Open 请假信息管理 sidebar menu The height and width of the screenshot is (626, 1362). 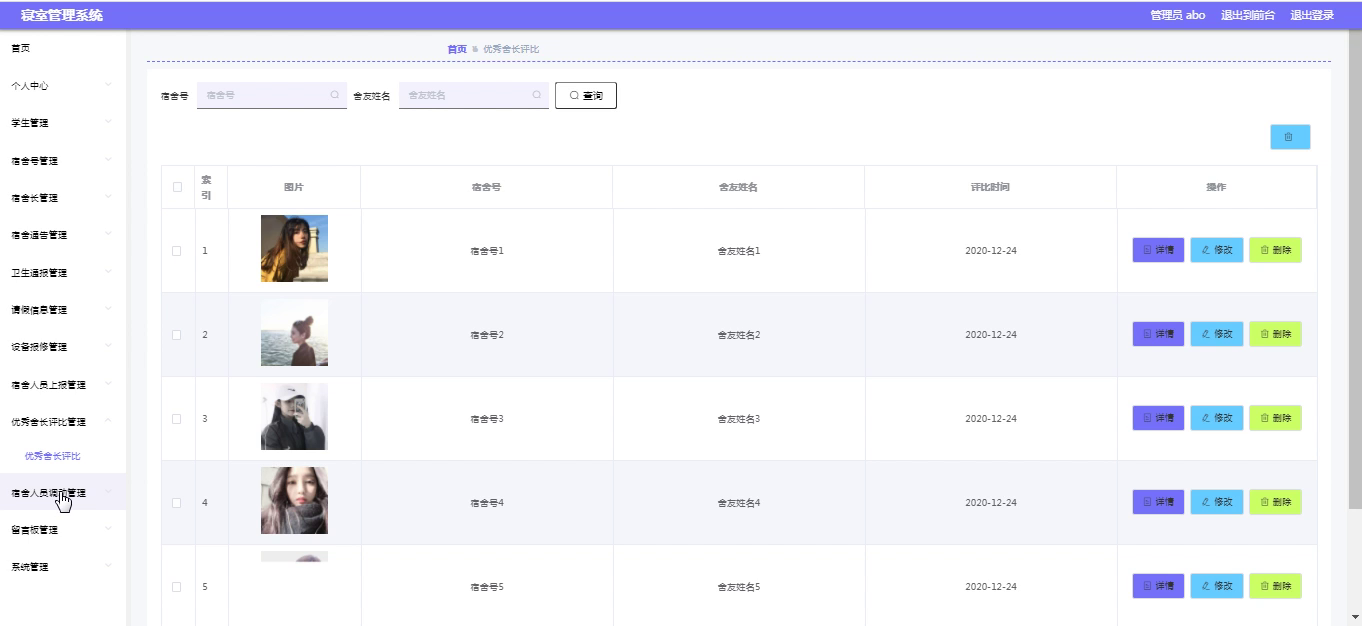tap(63, 310)
